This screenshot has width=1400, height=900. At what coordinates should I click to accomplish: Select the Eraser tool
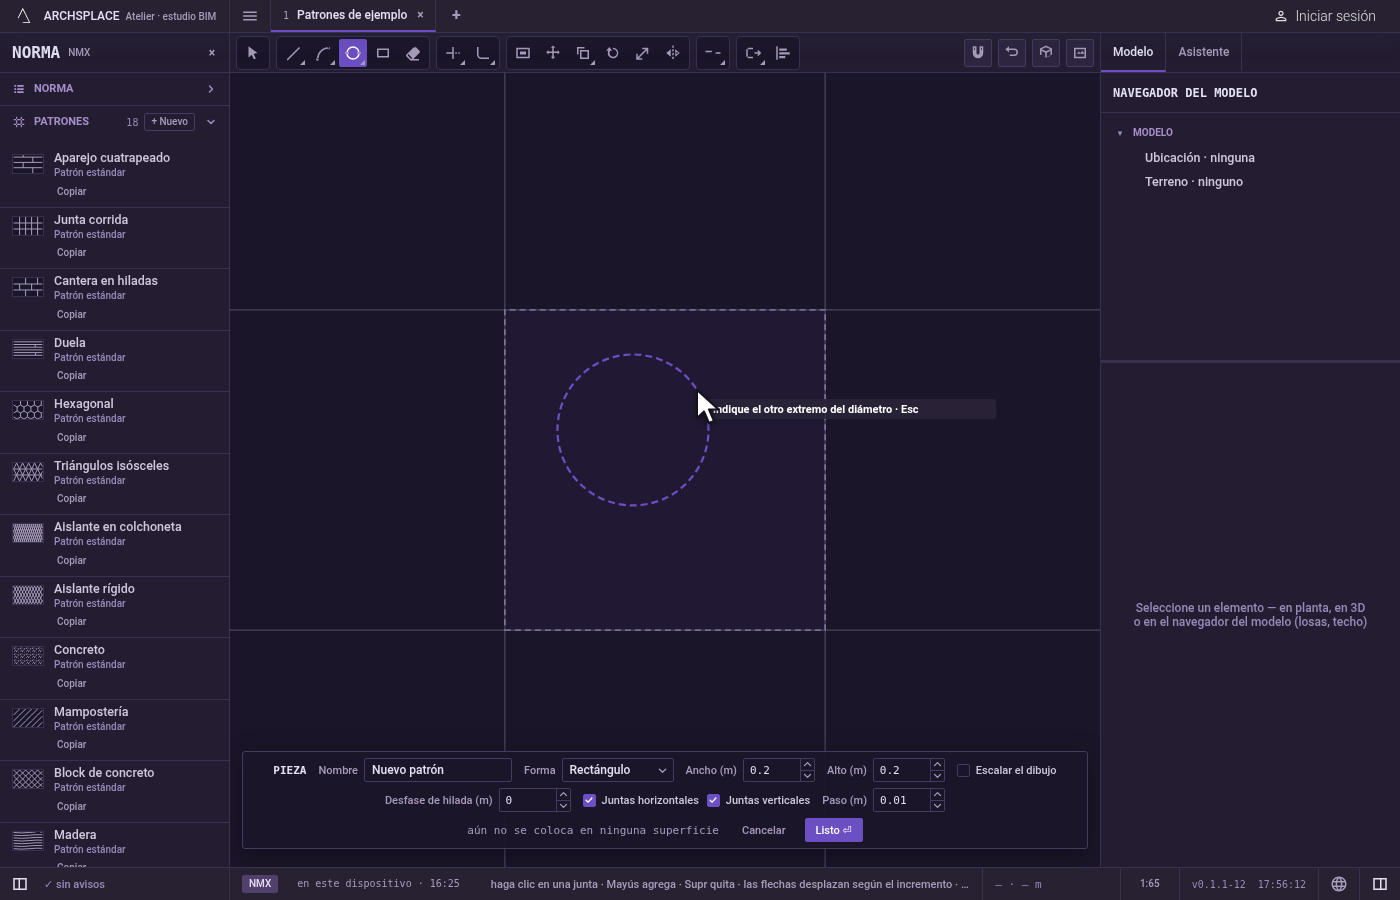[x=413, y=53]
